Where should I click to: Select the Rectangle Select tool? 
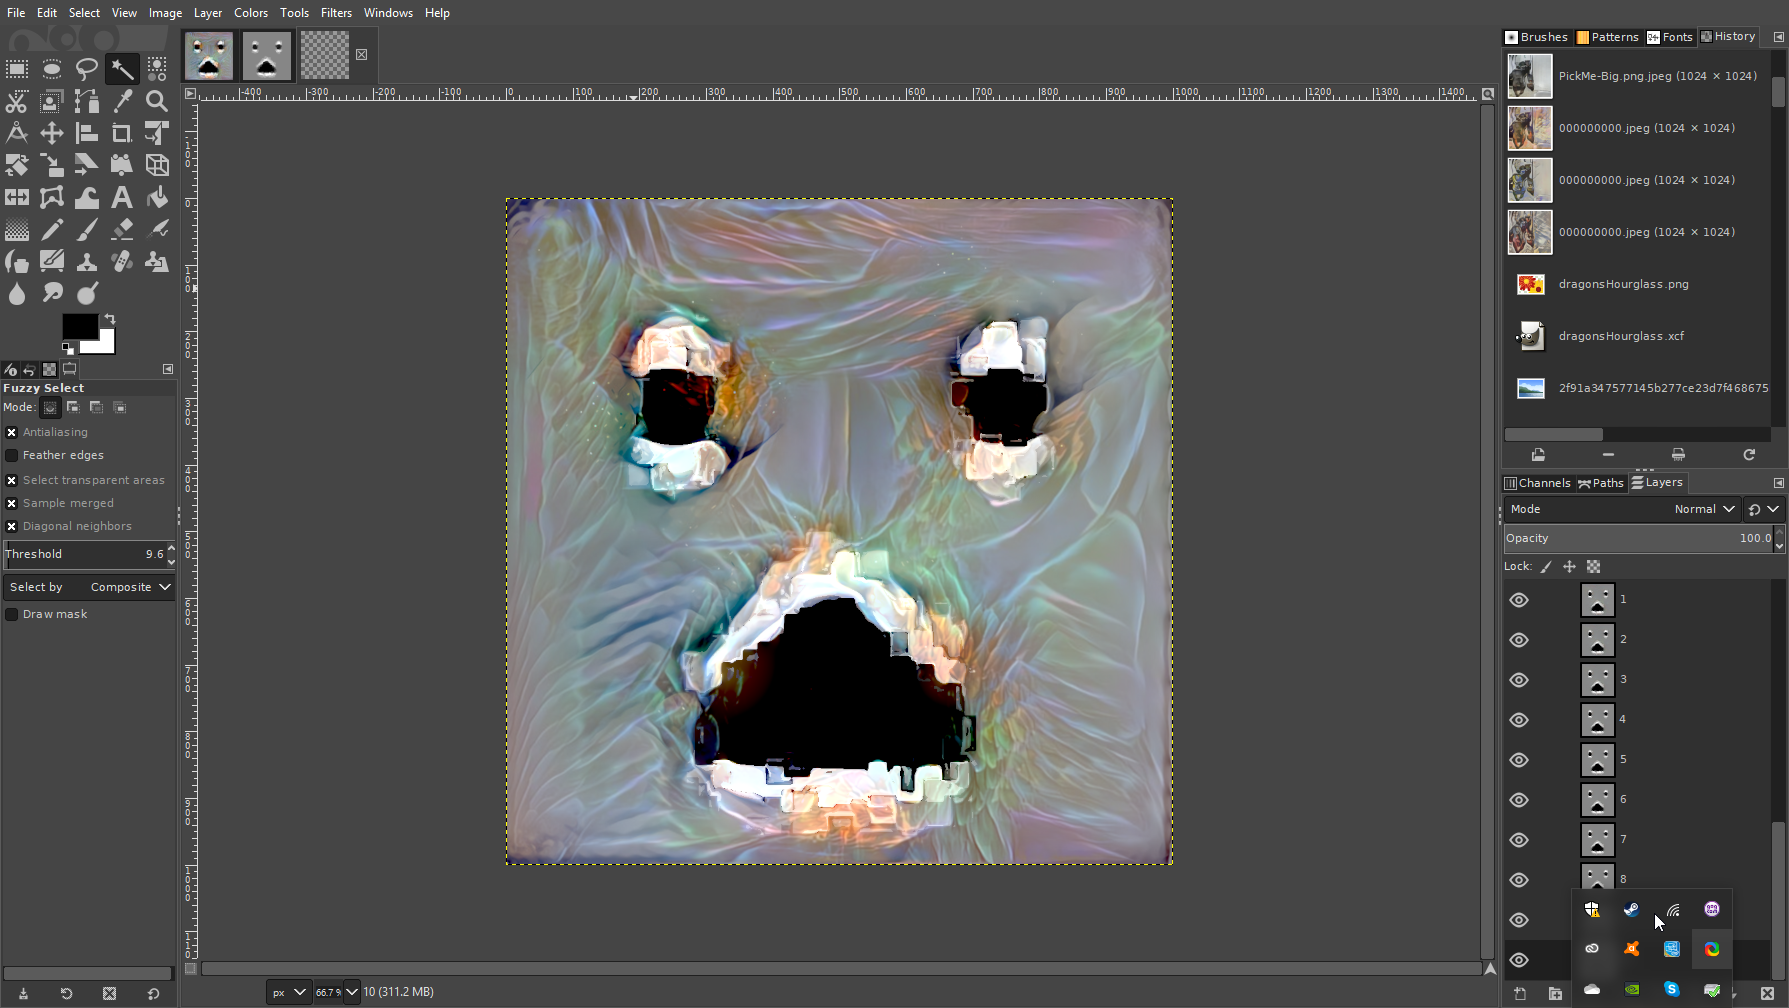point(17,69)
